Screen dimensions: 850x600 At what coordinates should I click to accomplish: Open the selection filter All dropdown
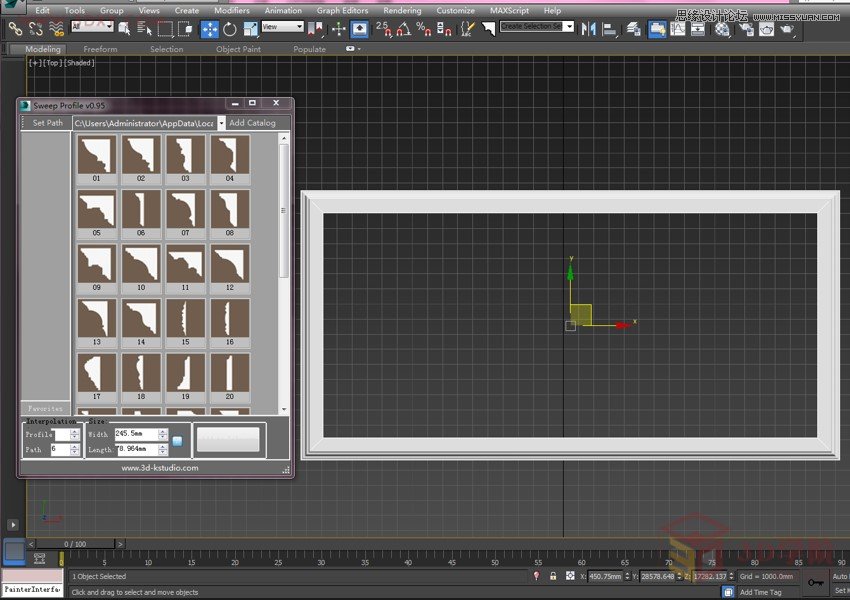click(92, 26)
